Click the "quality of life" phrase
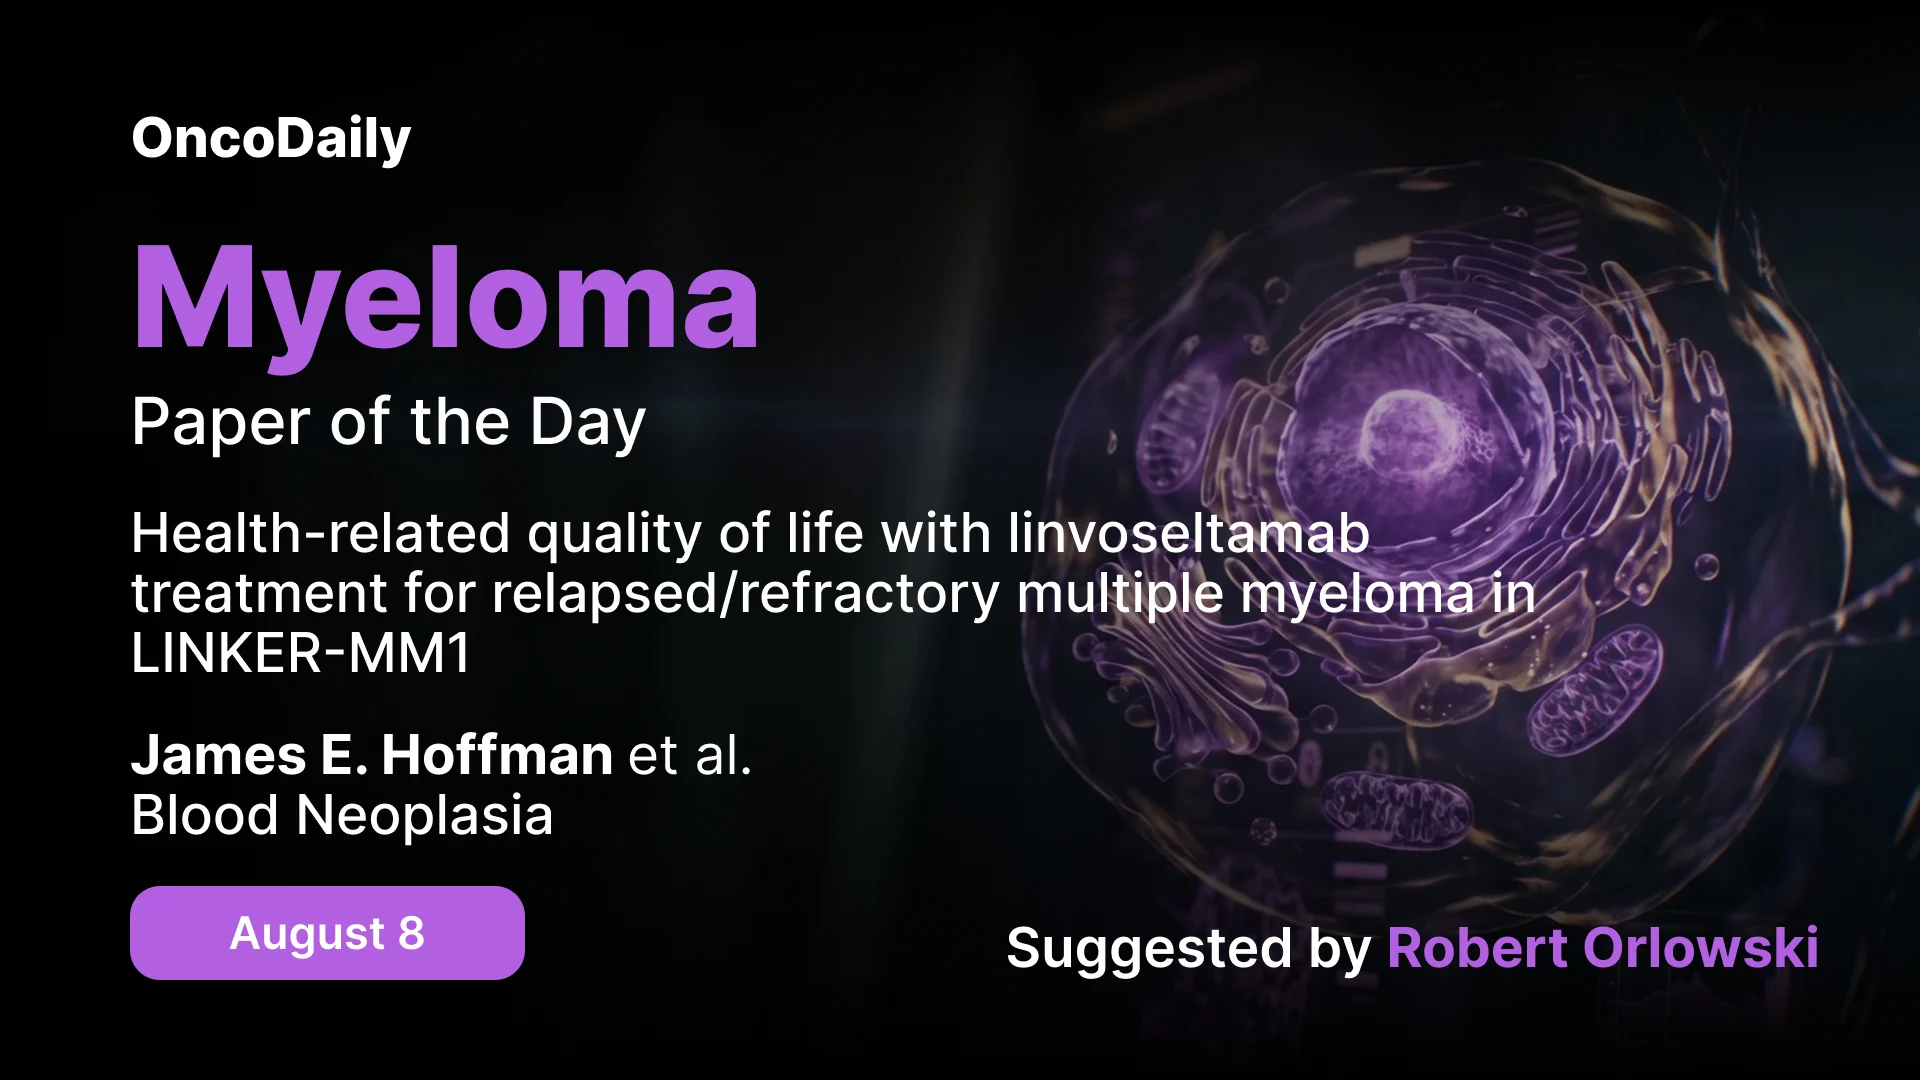 point(696,533)
